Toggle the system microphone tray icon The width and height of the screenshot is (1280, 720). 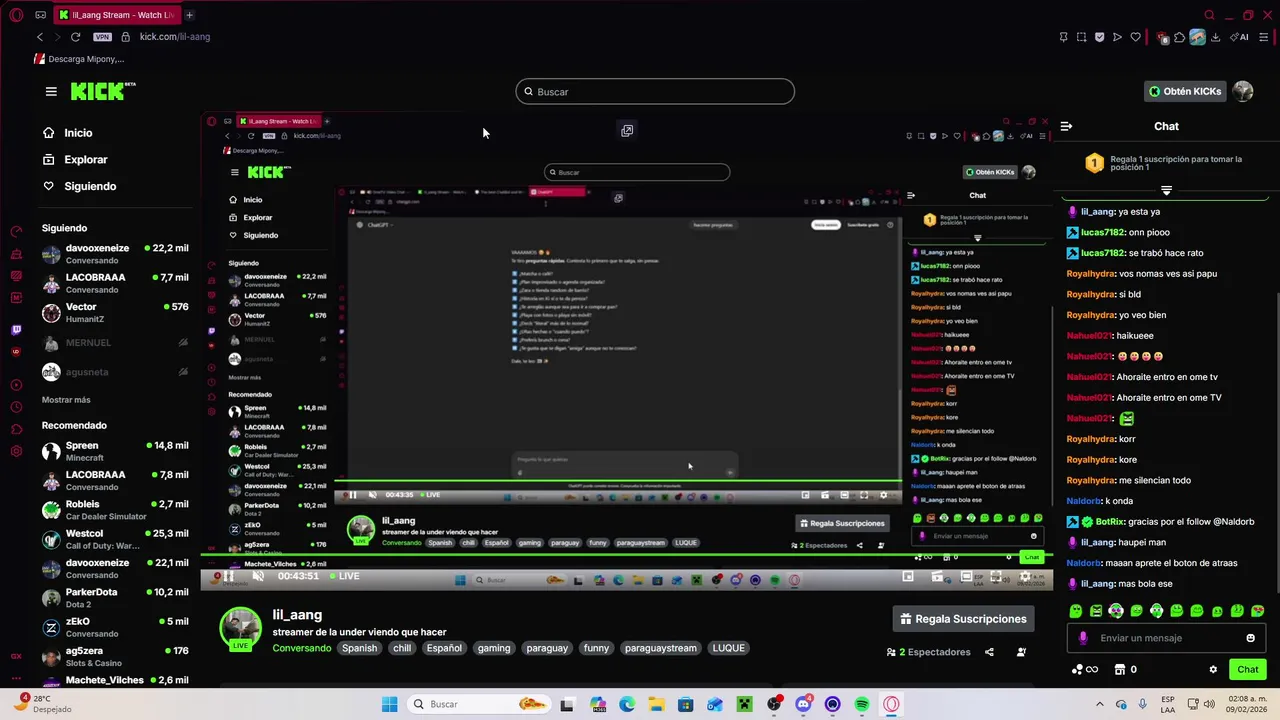pyautogui.click(x=1142, y=704)
